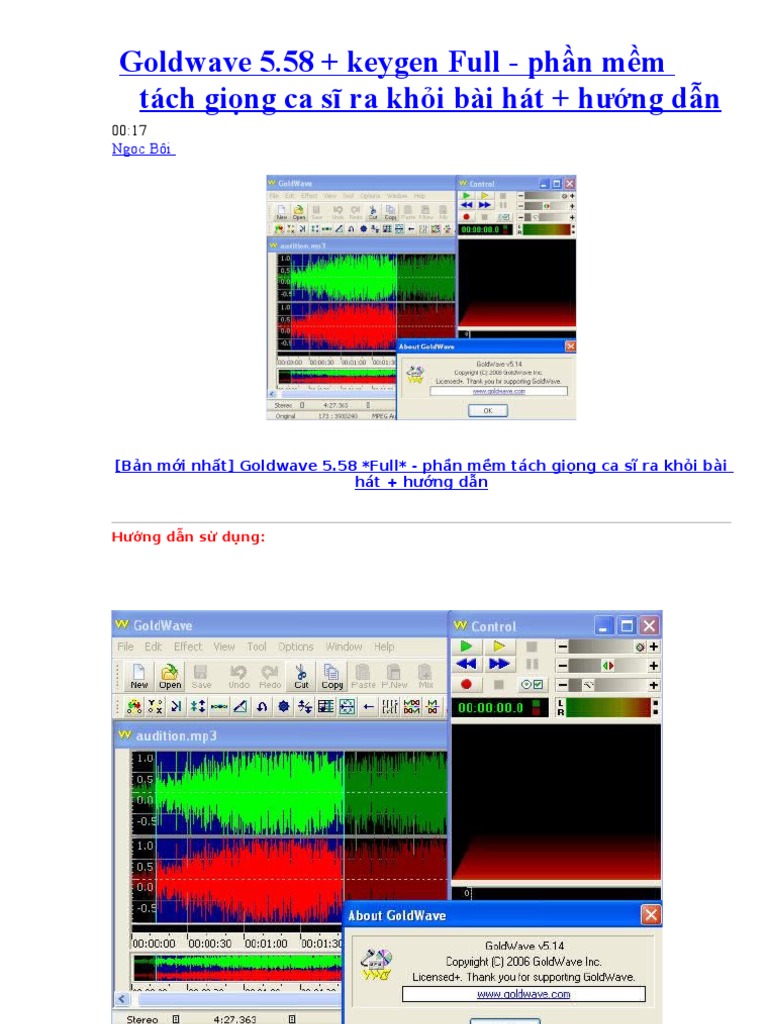Click the speed slider in Control window
Image resolution: width=768 pixels, height=1024 pixels.
pos(607,685)
